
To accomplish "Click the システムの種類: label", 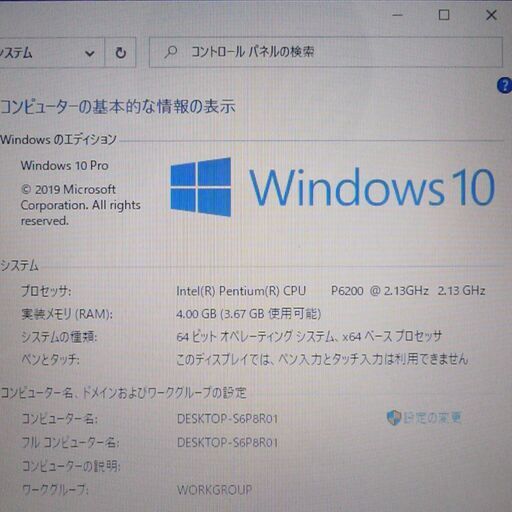I will [59, 337].
